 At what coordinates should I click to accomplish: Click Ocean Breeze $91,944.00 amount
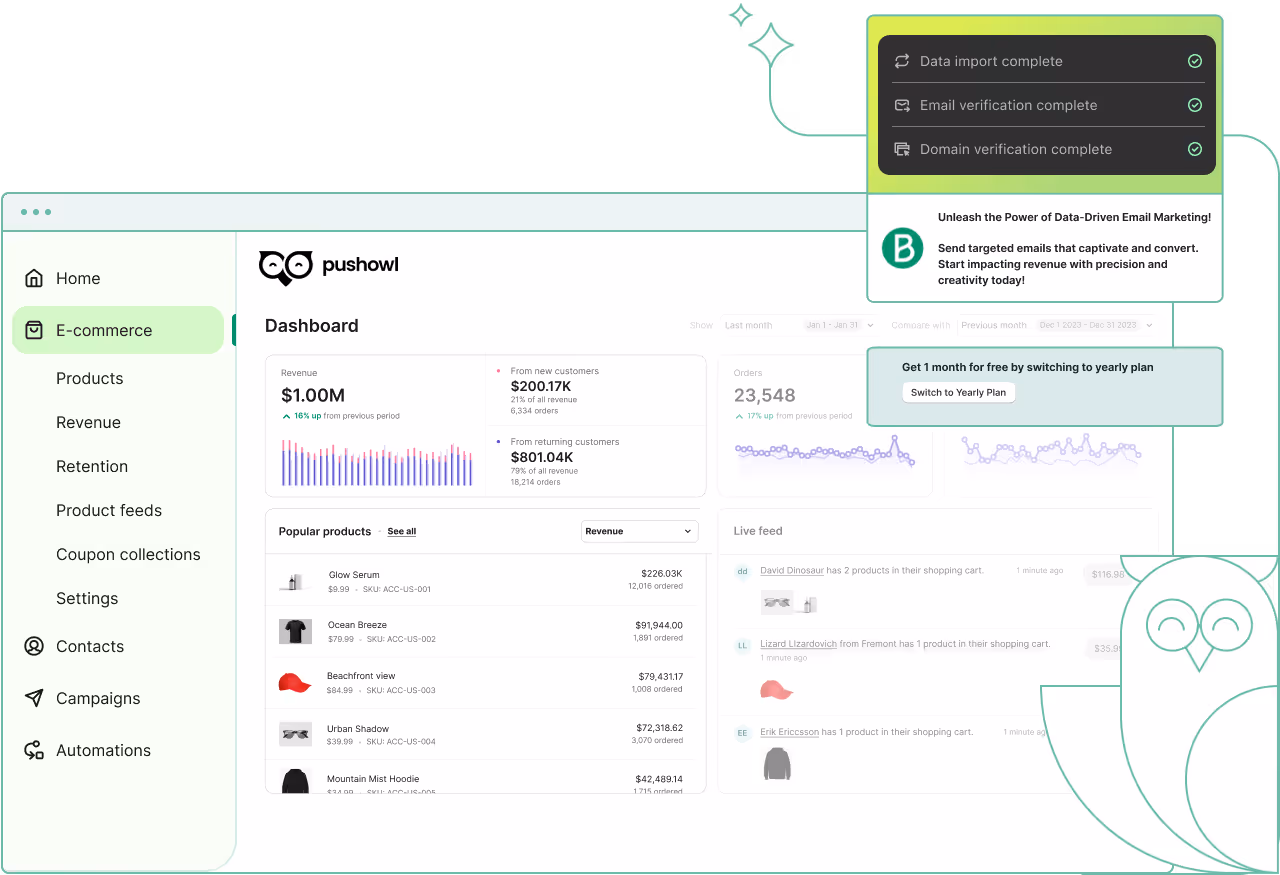tap(659, 625)
